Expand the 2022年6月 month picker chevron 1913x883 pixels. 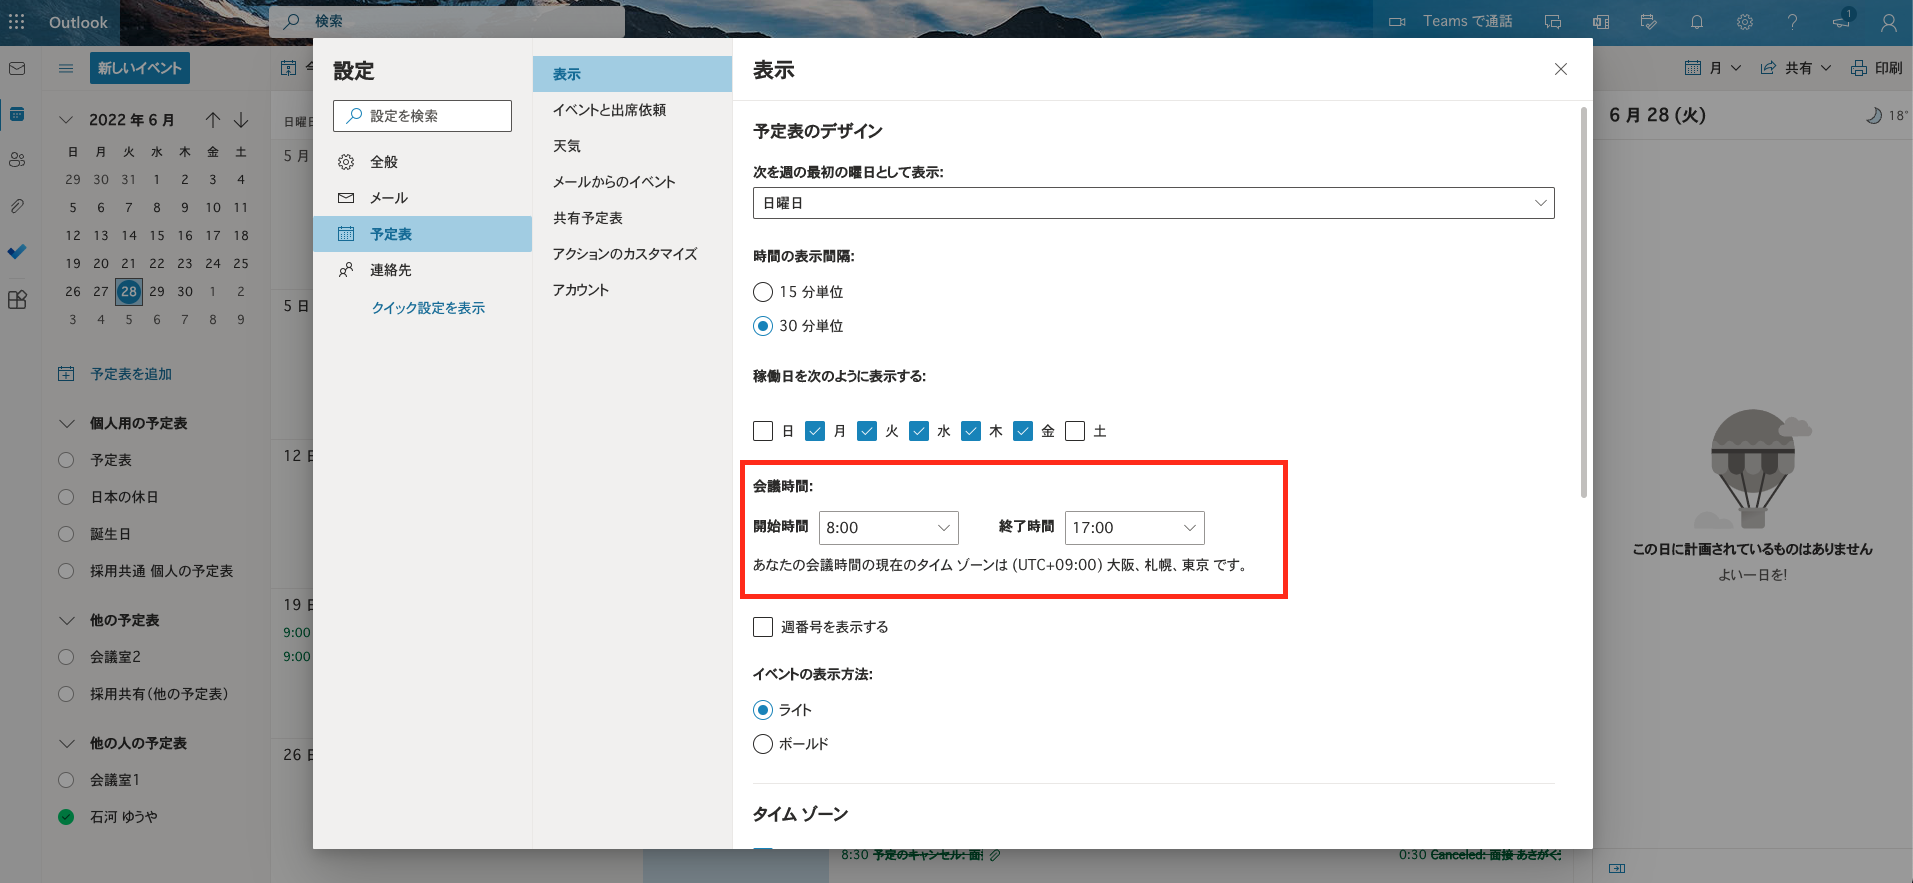pyautogui.click(x=66, y=120)
